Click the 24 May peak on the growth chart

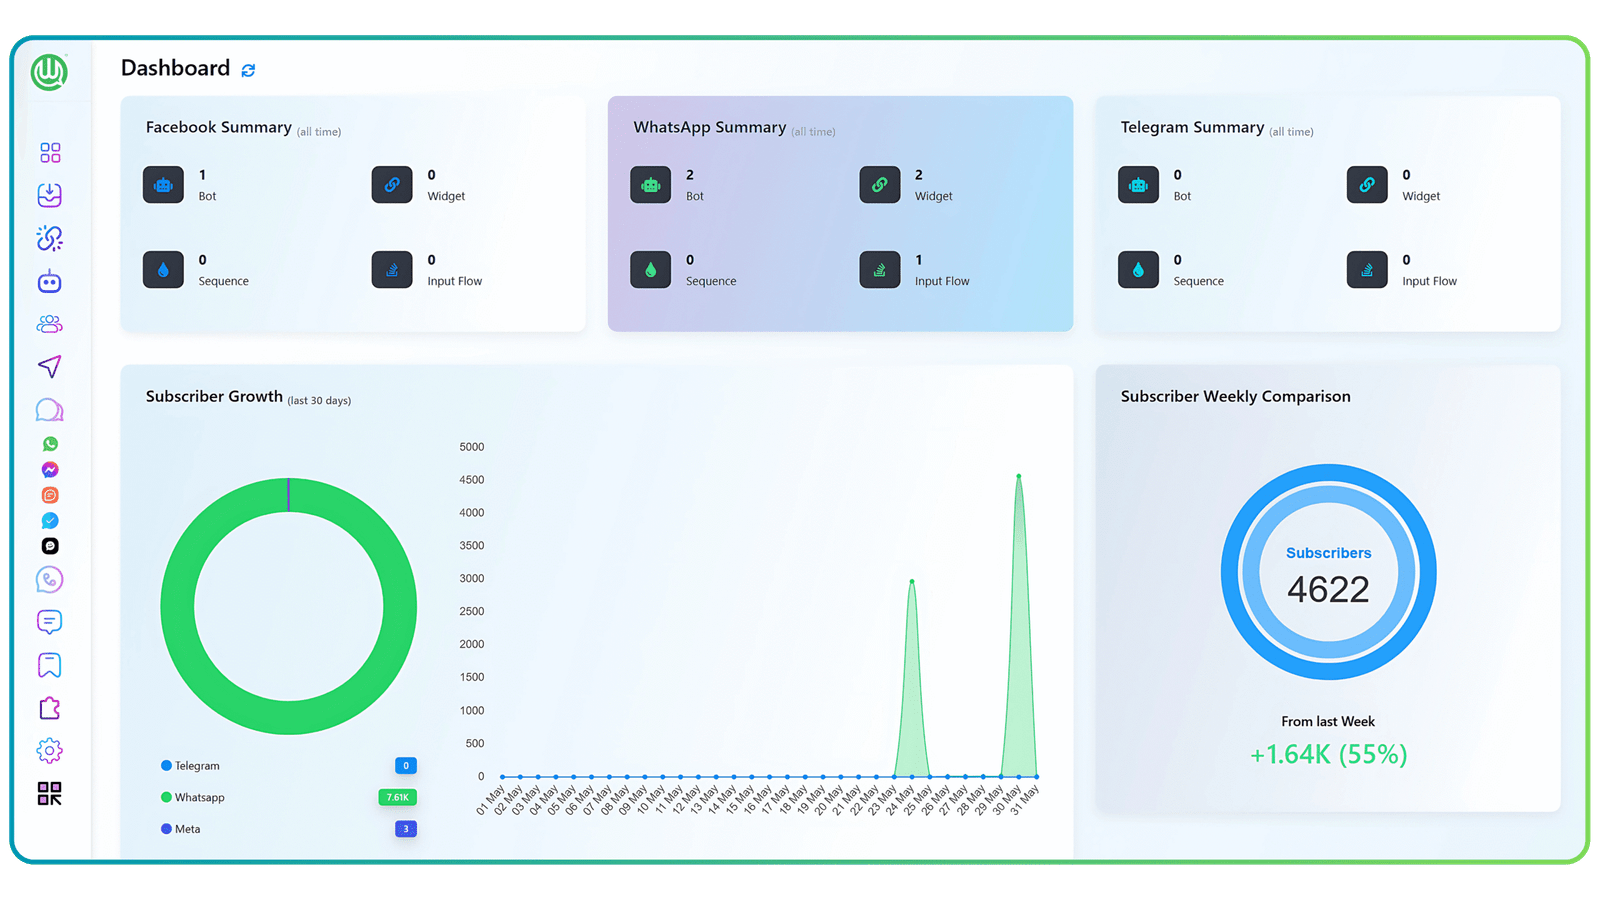912,581
